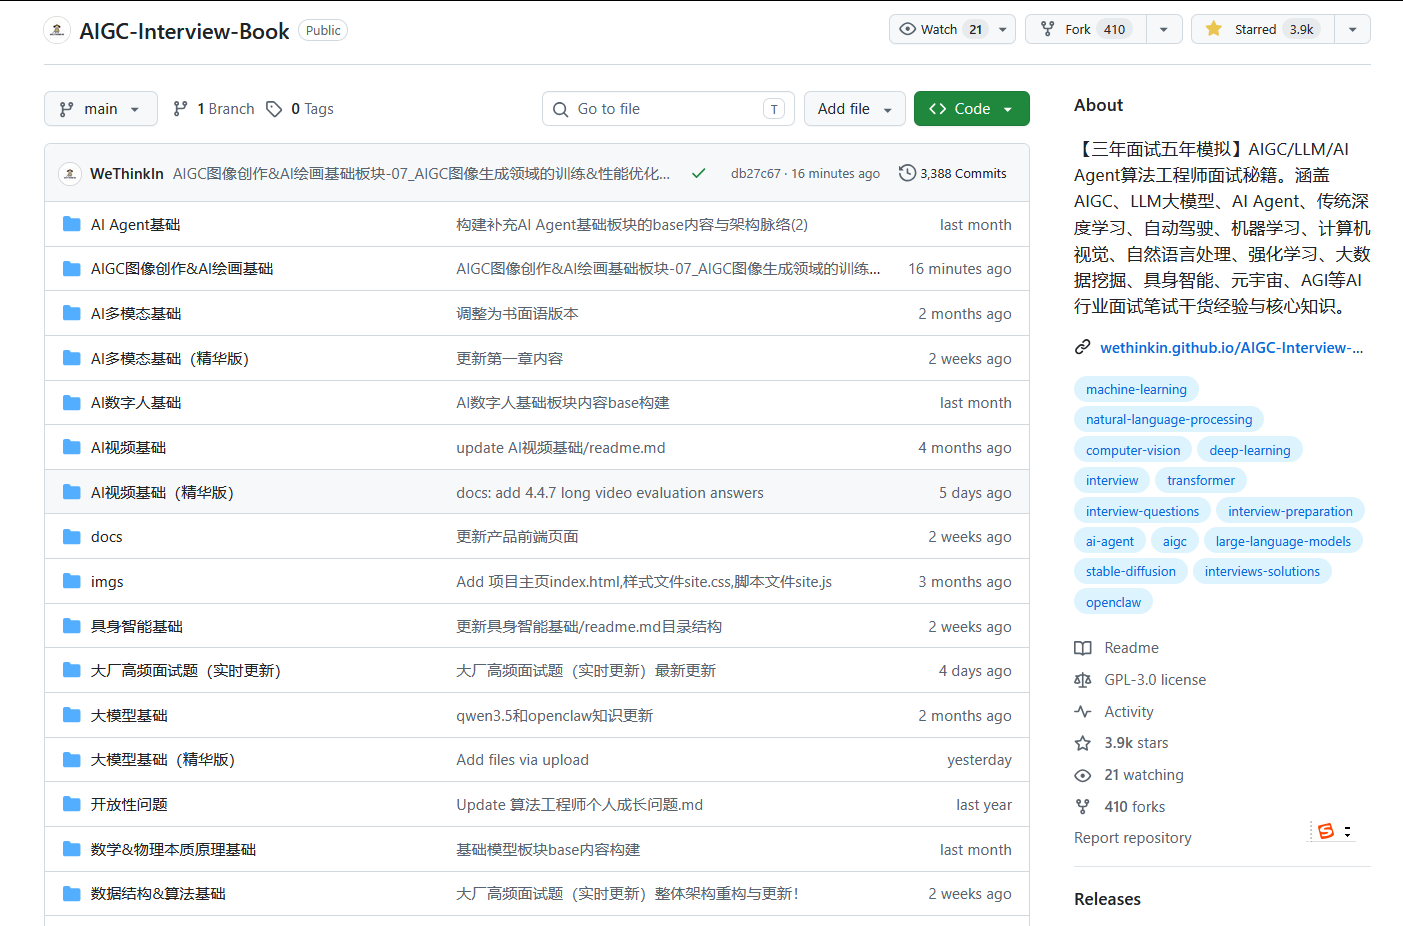Click the branch icon next to 1 Branch
This screenshot has width=1403, height=926.
coord(180,109)
